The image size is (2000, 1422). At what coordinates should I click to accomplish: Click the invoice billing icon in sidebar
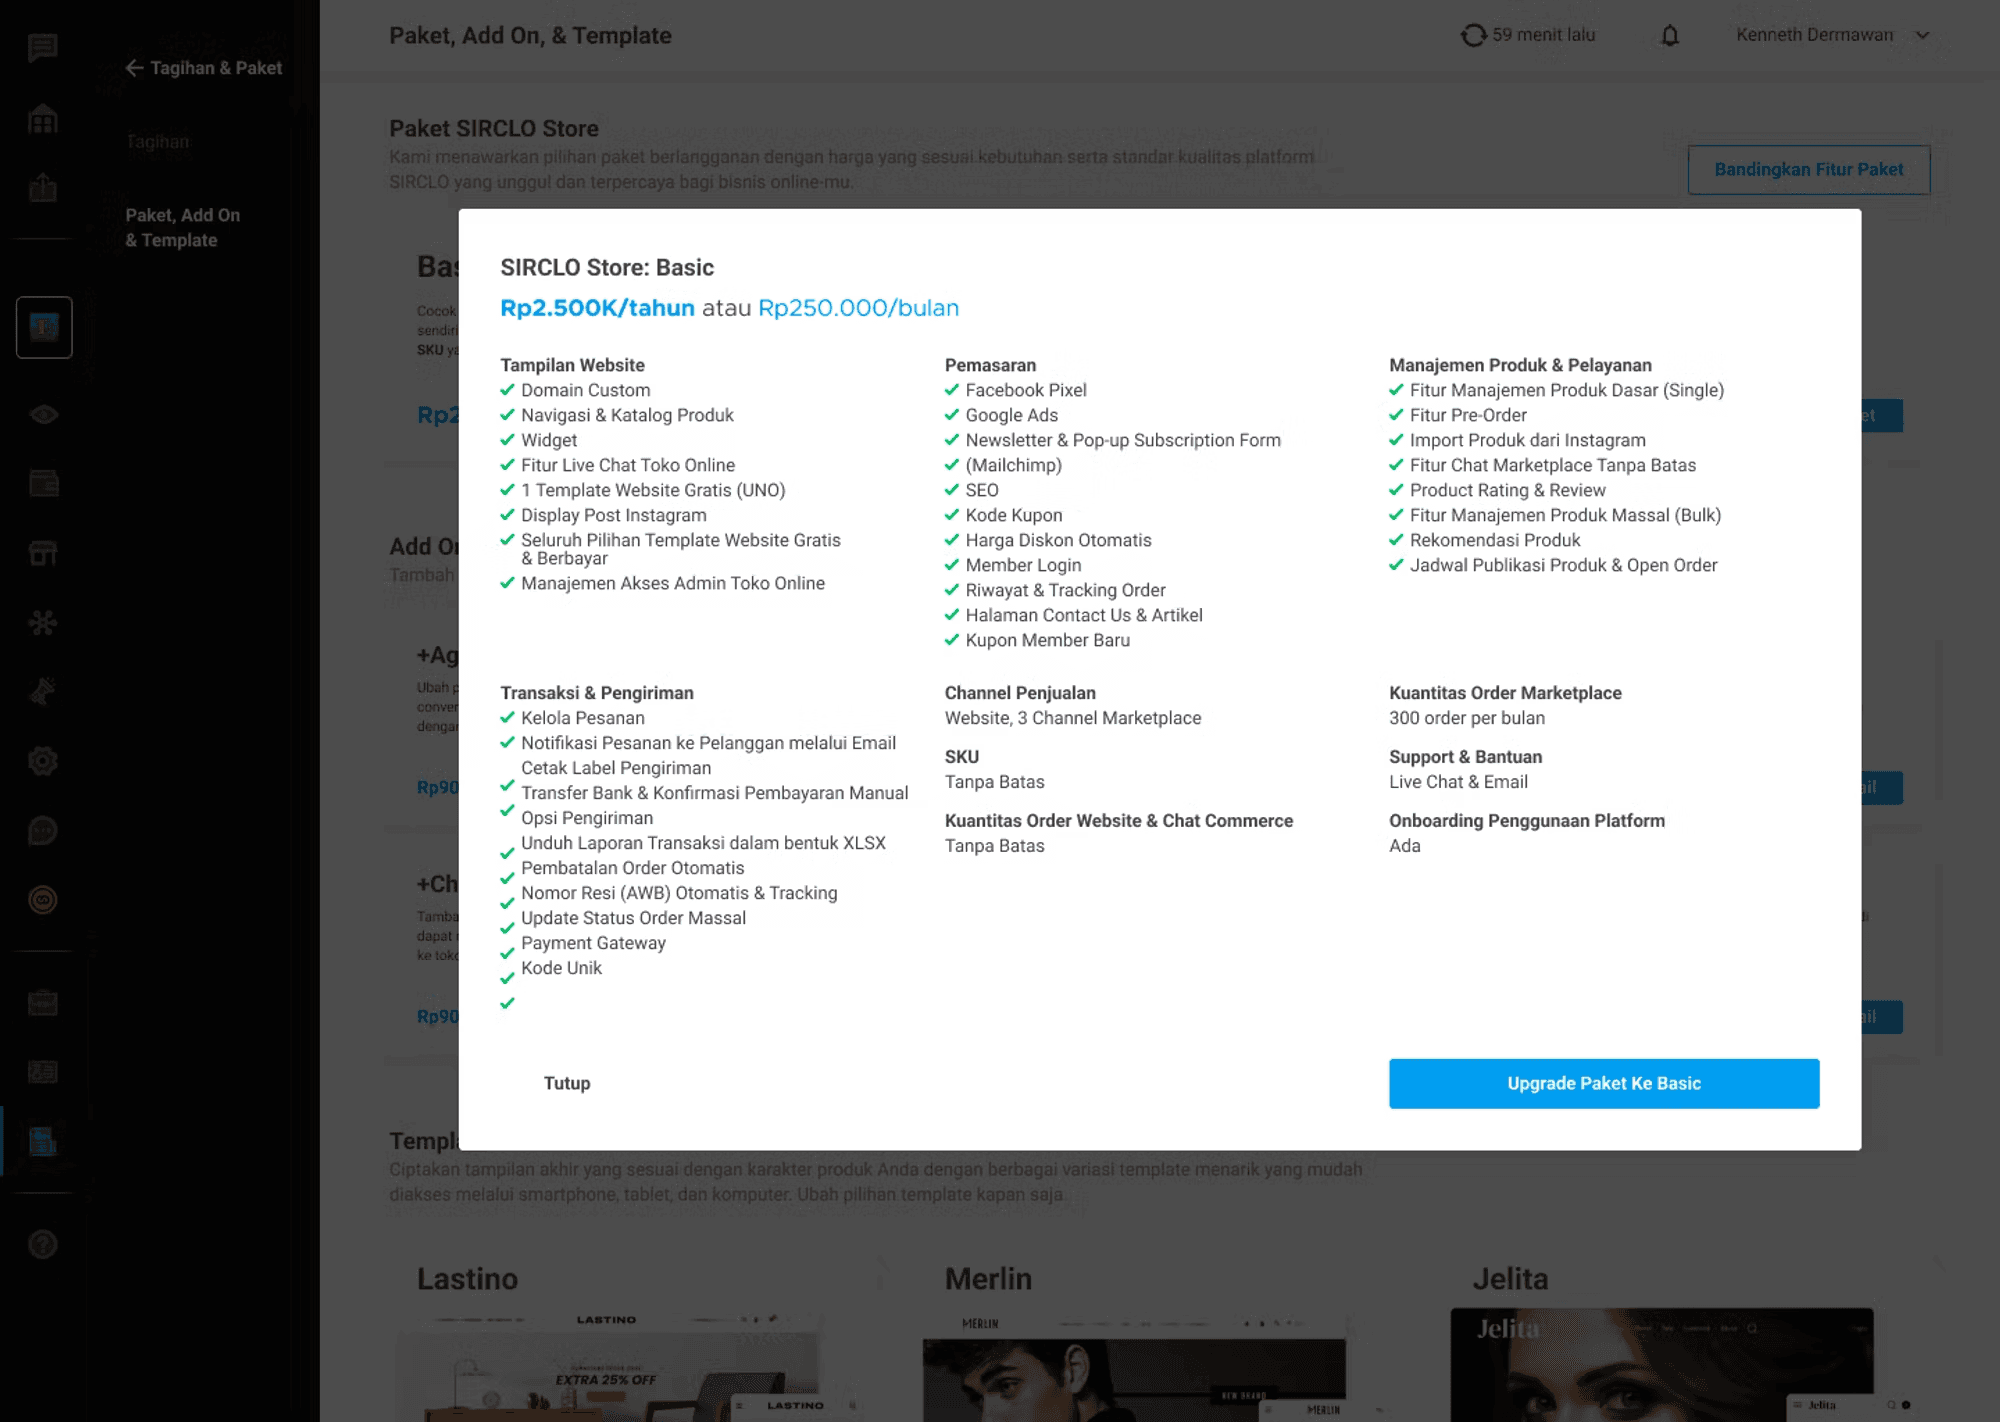(43, 1141)
